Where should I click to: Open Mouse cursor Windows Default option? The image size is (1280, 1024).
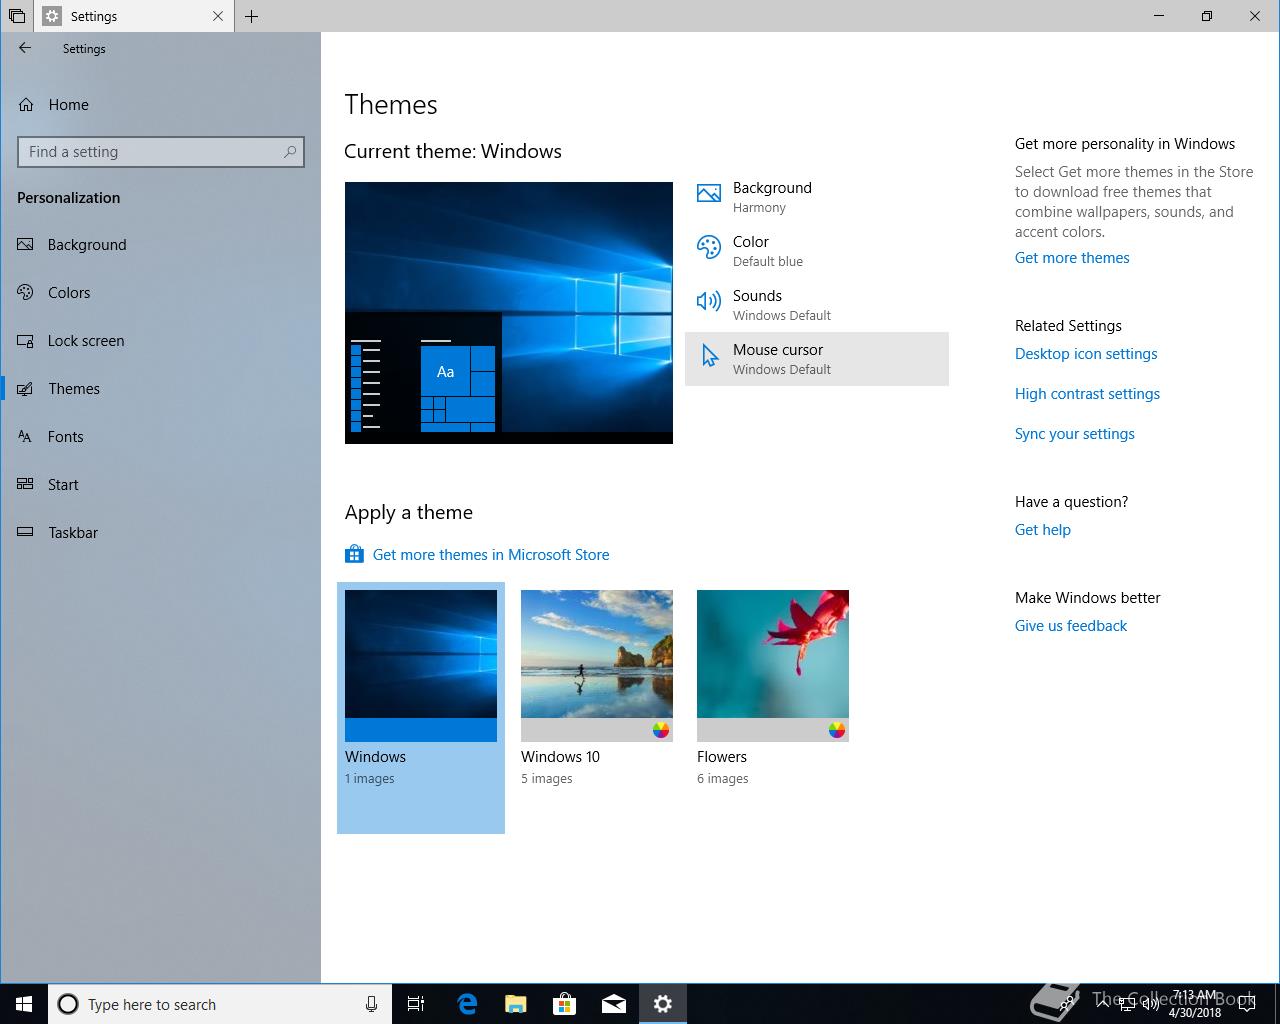pyautogui.click(x=817, y=359)
